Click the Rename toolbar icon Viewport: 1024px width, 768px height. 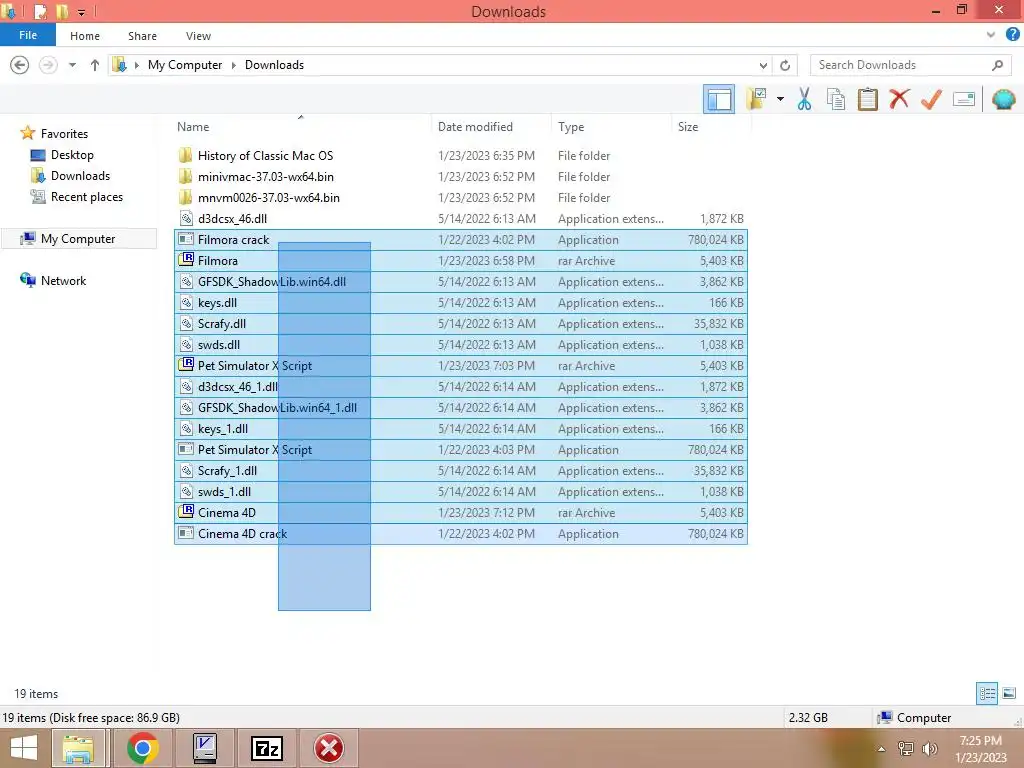(x=964, y=99)
